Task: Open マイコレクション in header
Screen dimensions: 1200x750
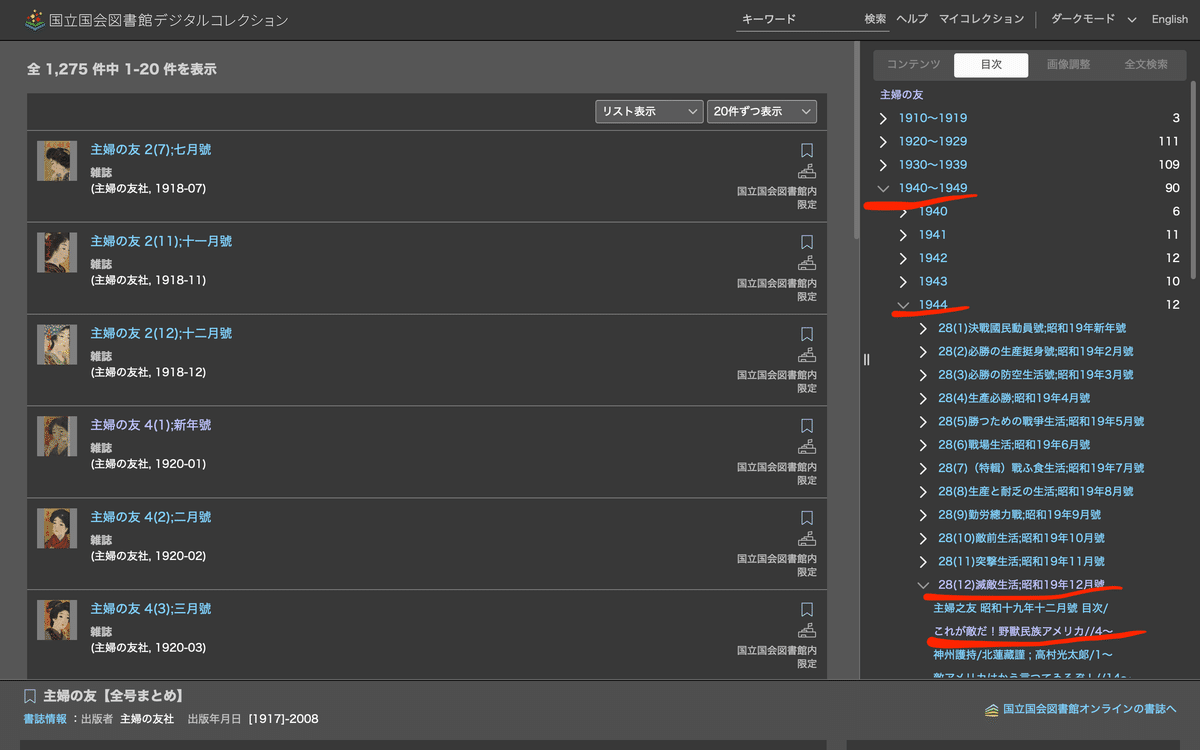Action: tap(981, 19)
